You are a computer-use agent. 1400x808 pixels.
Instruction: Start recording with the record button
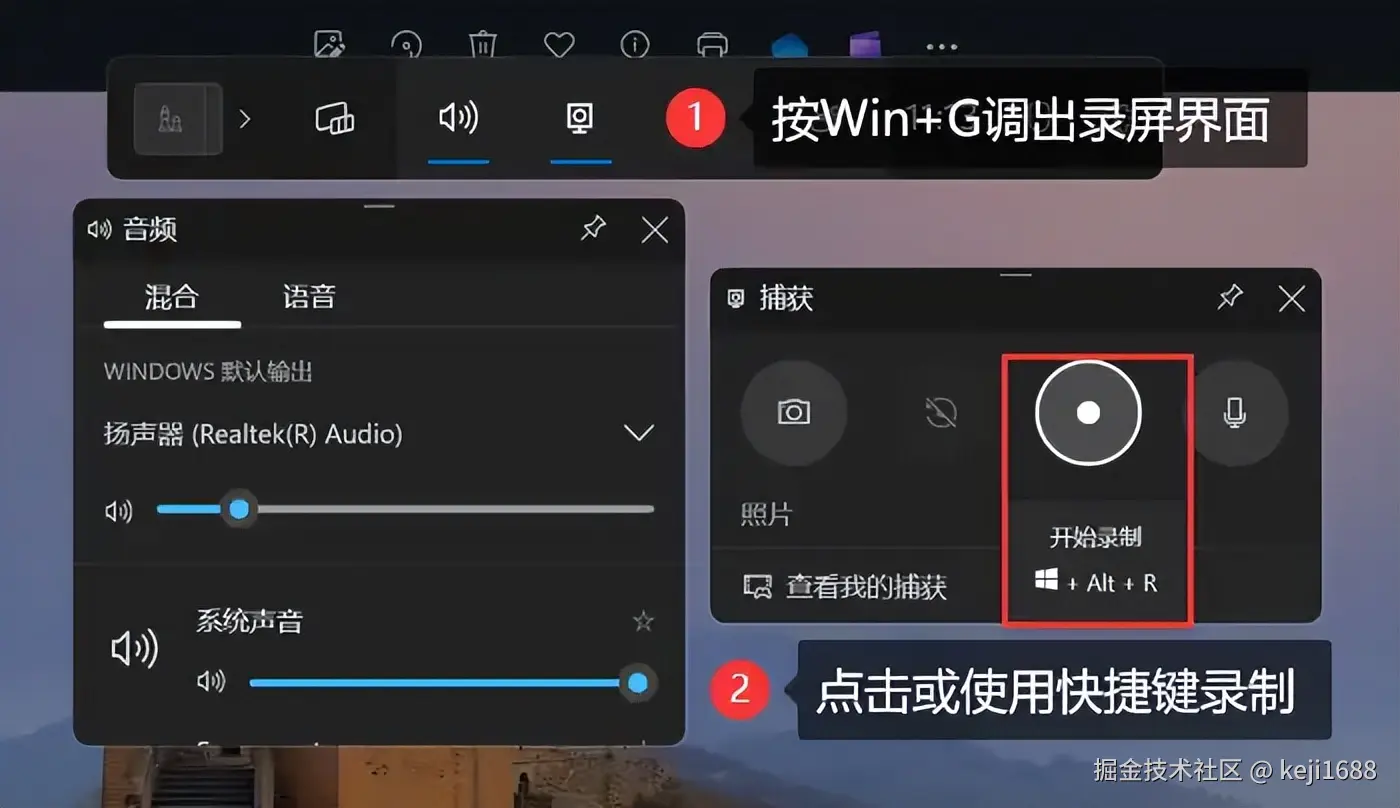point(1088,412)
